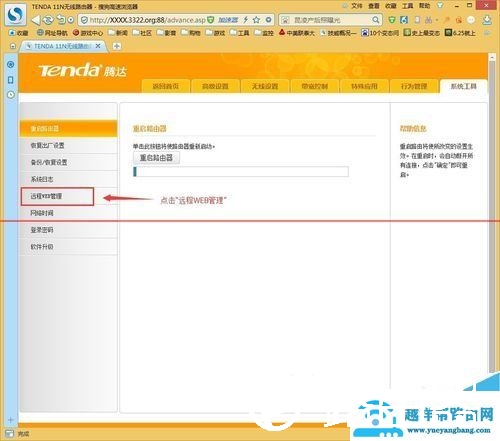The width and height of the screenshot is (500, 441).
Task: Open 社区 bookmark folder
Action: pyautogui.click(x=142, y=33)
